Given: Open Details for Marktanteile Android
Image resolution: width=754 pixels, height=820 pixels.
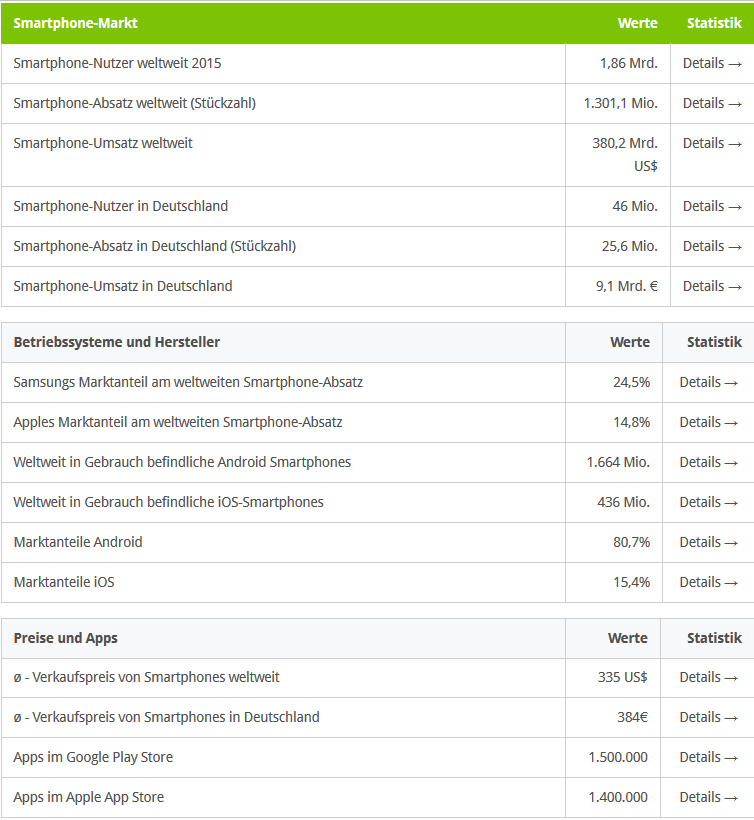Looking at the screenshot, I should click(709, 542).
